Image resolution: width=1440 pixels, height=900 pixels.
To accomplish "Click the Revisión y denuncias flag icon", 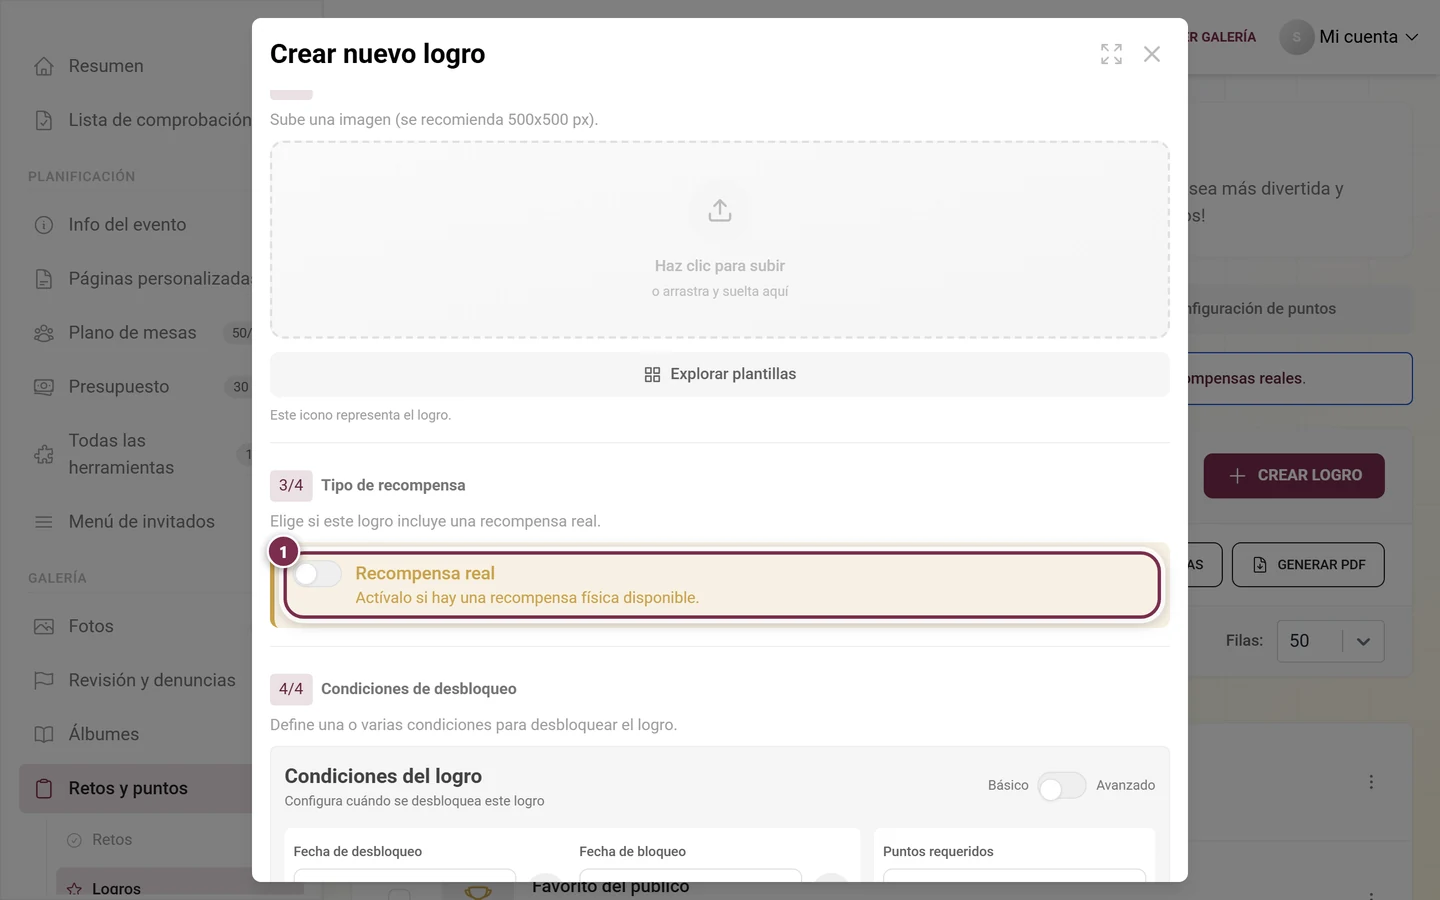I will click(x=44, y=680).
